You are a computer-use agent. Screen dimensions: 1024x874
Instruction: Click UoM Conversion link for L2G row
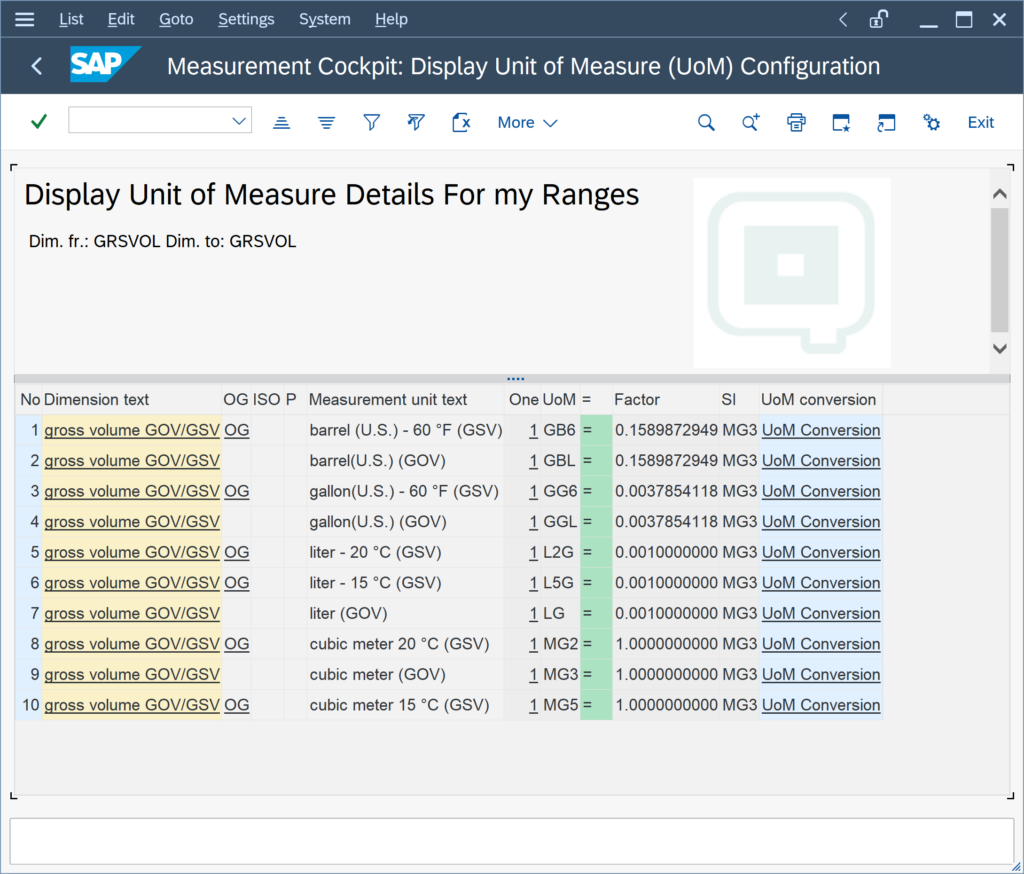[x=821, y=552]
